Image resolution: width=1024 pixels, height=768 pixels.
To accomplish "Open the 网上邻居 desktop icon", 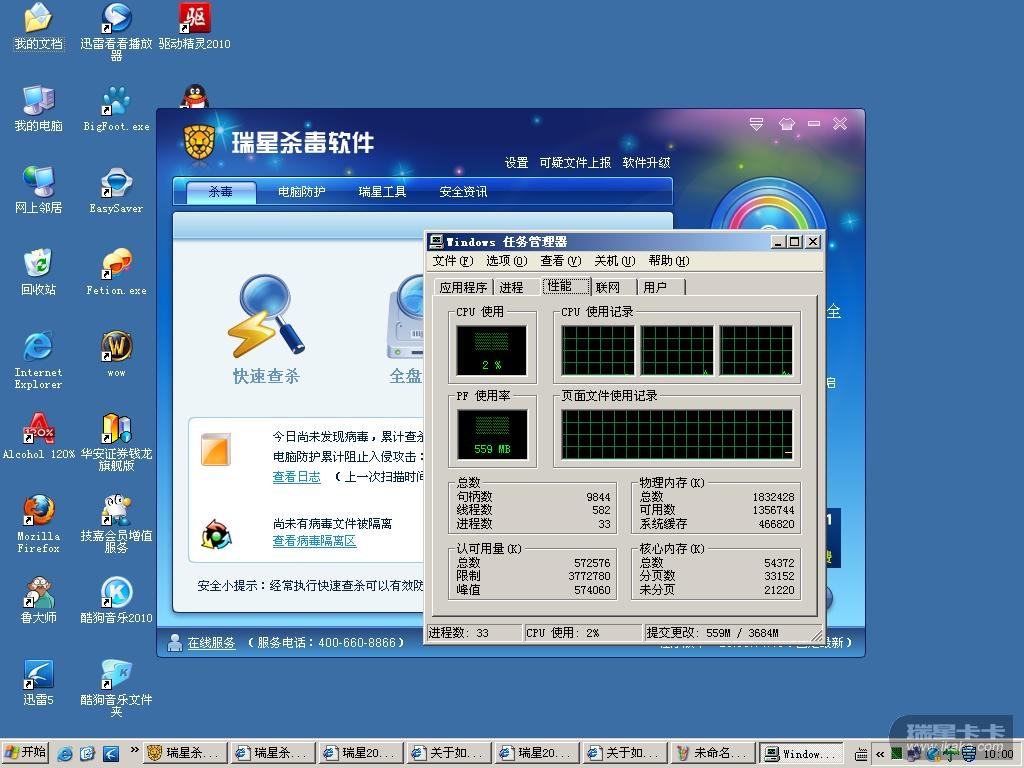I will (39, 190).
